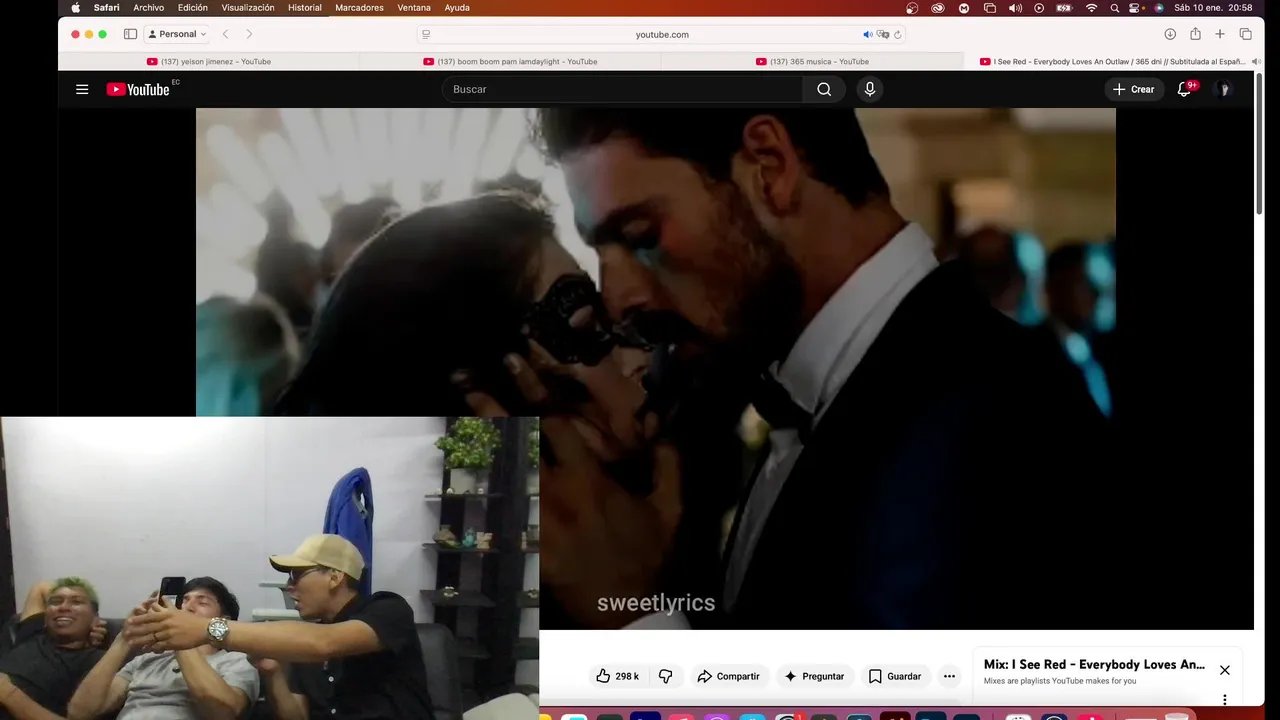The image size is (1280, 720).
Task: Dislike the video with thumbs down
Action: (666, 676)
